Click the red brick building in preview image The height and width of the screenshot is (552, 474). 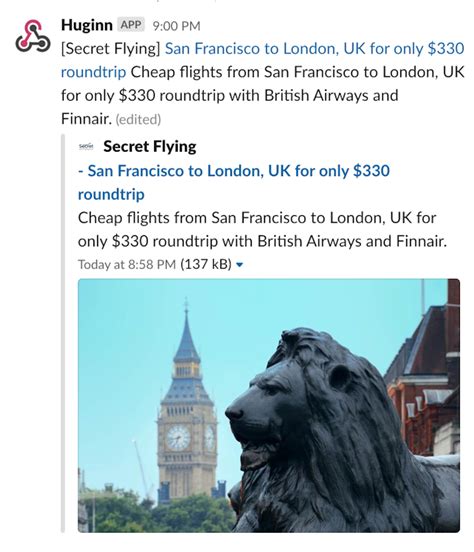point(424,380)
